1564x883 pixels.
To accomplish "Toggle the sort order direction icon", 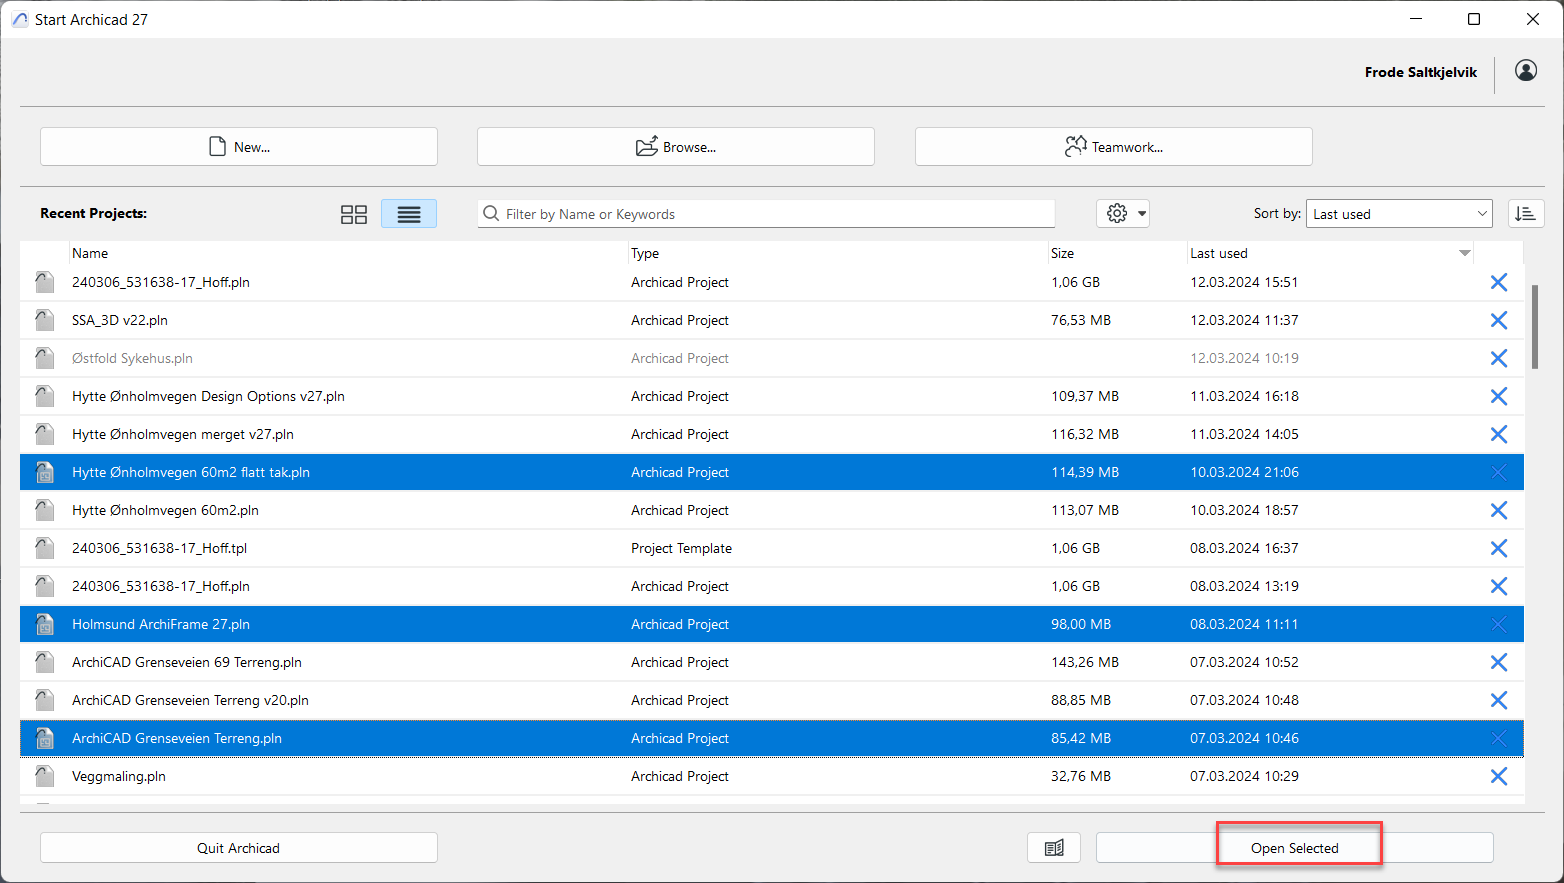I will click(x=1525, y=214).
